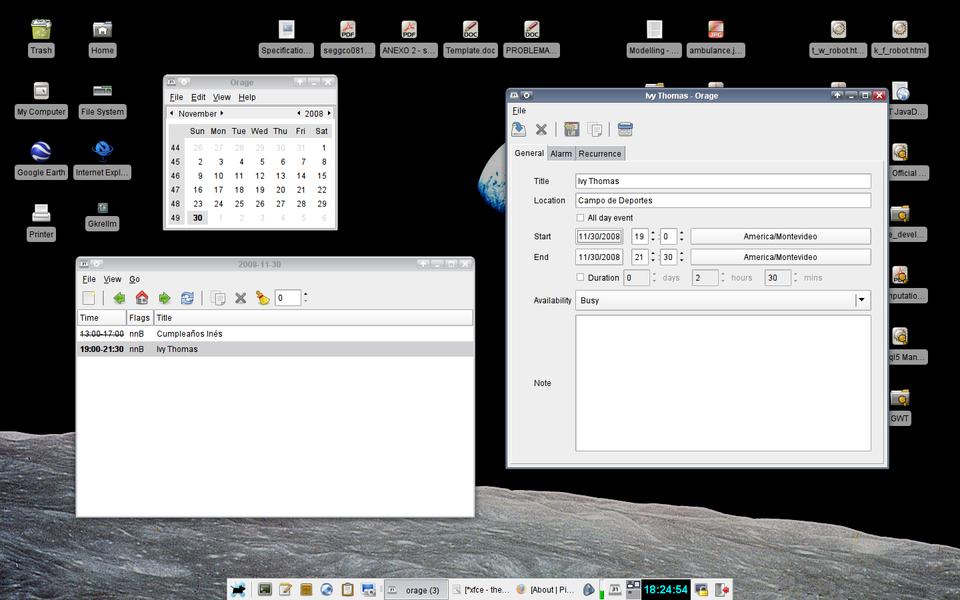Screen dimensions: 960x600
Task: Click the red home icon for today
Action: point(142,298)
